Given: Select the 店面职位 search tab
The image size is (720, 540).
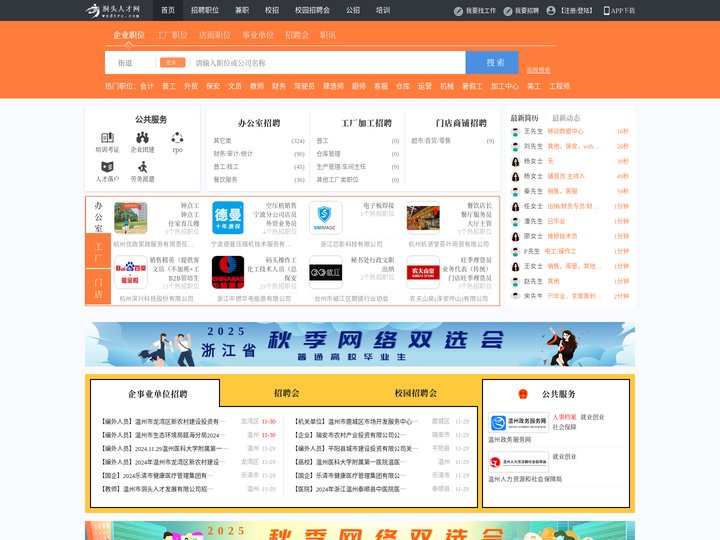Looking at the screenshot, I should pos(215,35).
